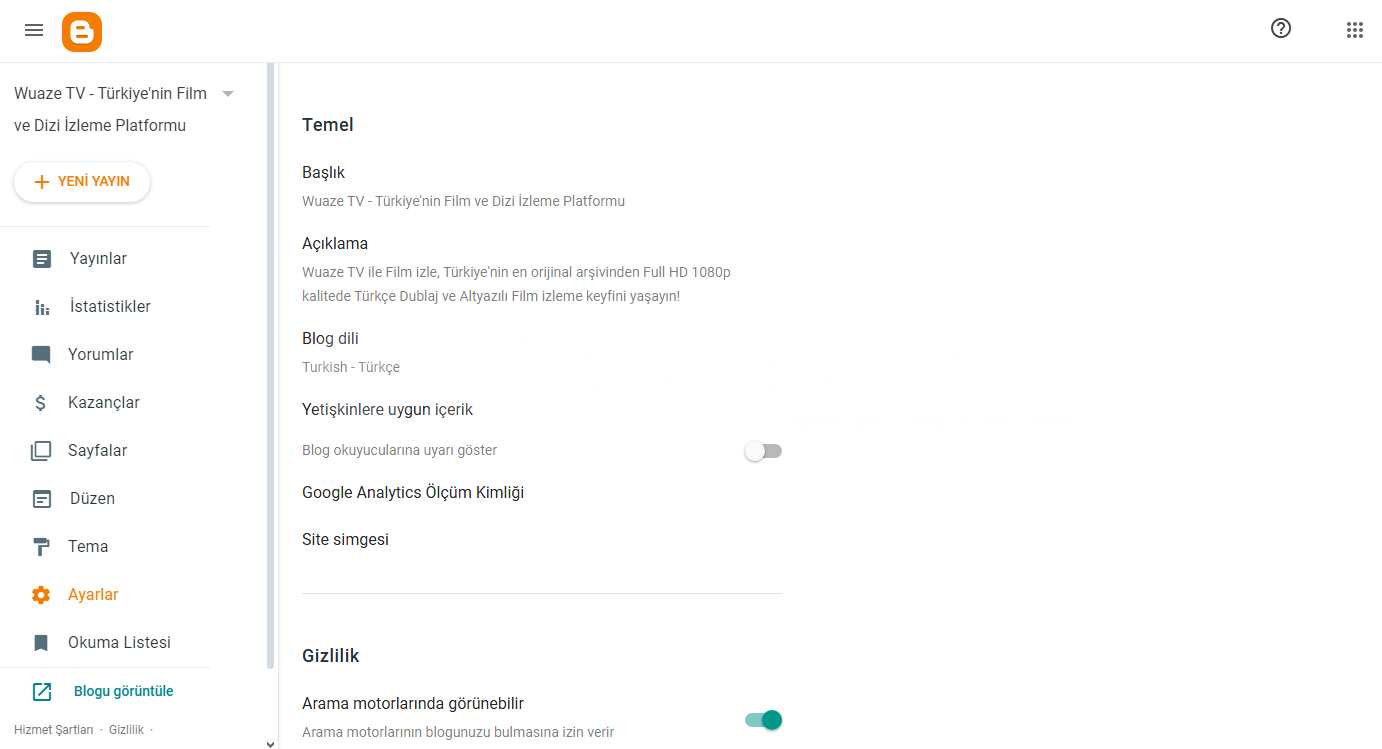Viewport: 1382px width, 749px height.
Task: Click the İstatistikler bar chart icon
Action: click(x=41, y=307)
